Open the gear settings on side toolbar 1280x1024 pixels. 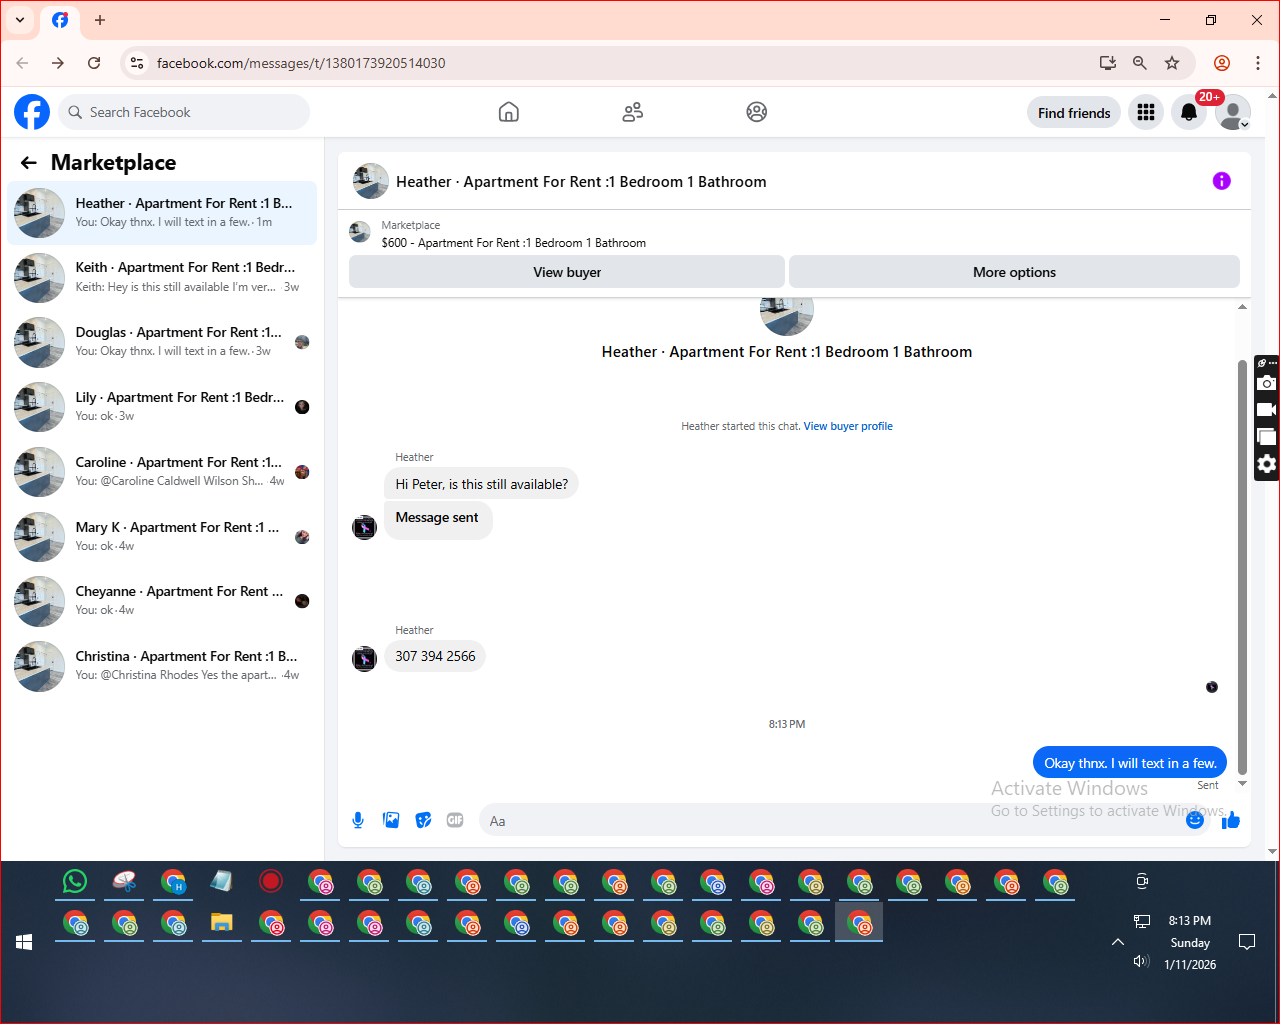tap(1267, 464)
